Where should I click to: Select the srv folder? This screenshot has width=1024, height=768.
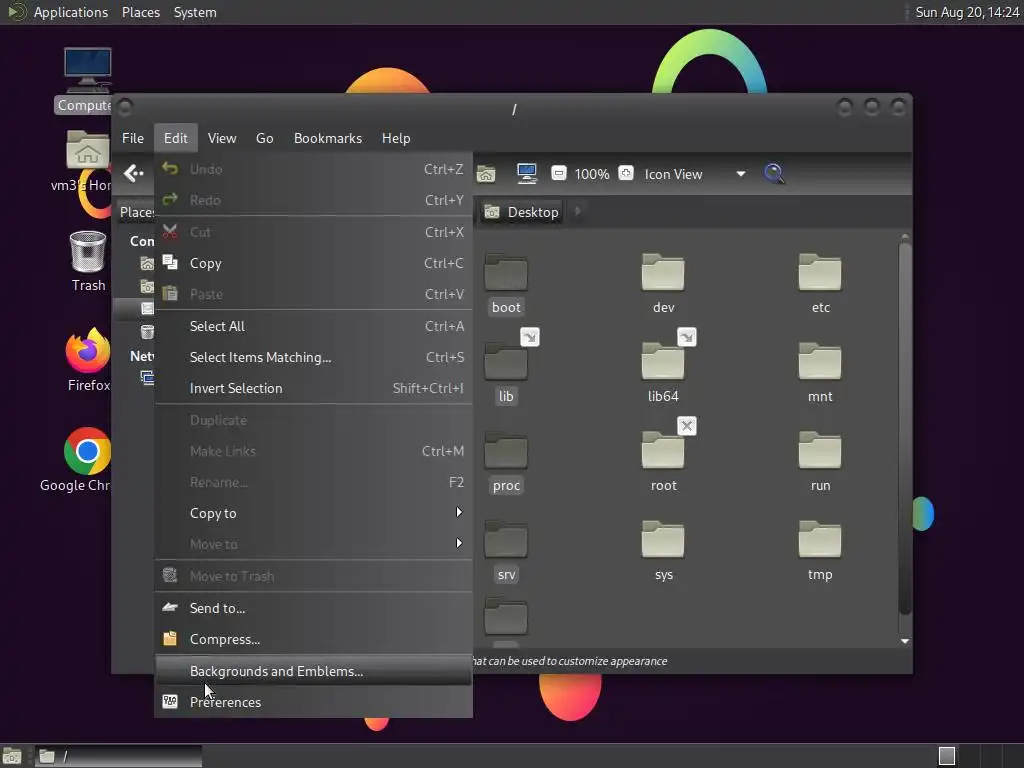[x=506, y=552]
